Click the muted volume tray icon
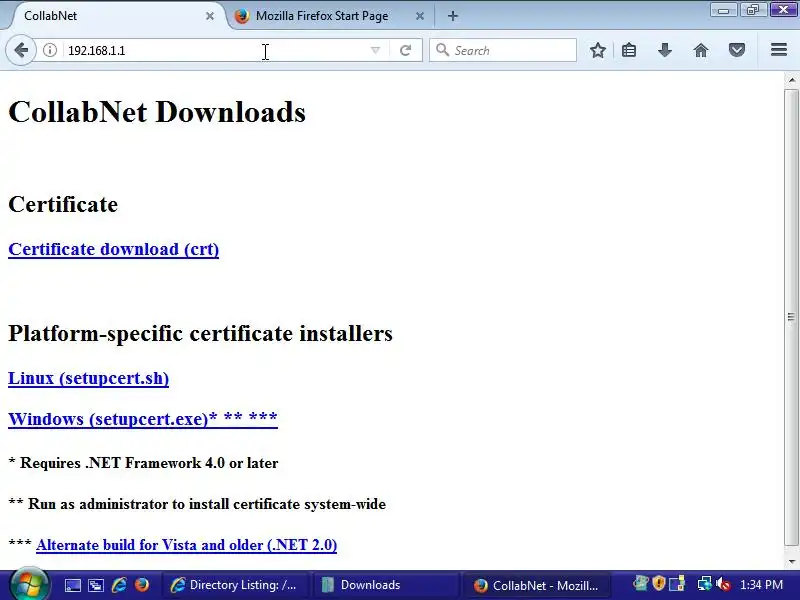The width and height of the screenshot is (800, 600). [x=723, y=584]
